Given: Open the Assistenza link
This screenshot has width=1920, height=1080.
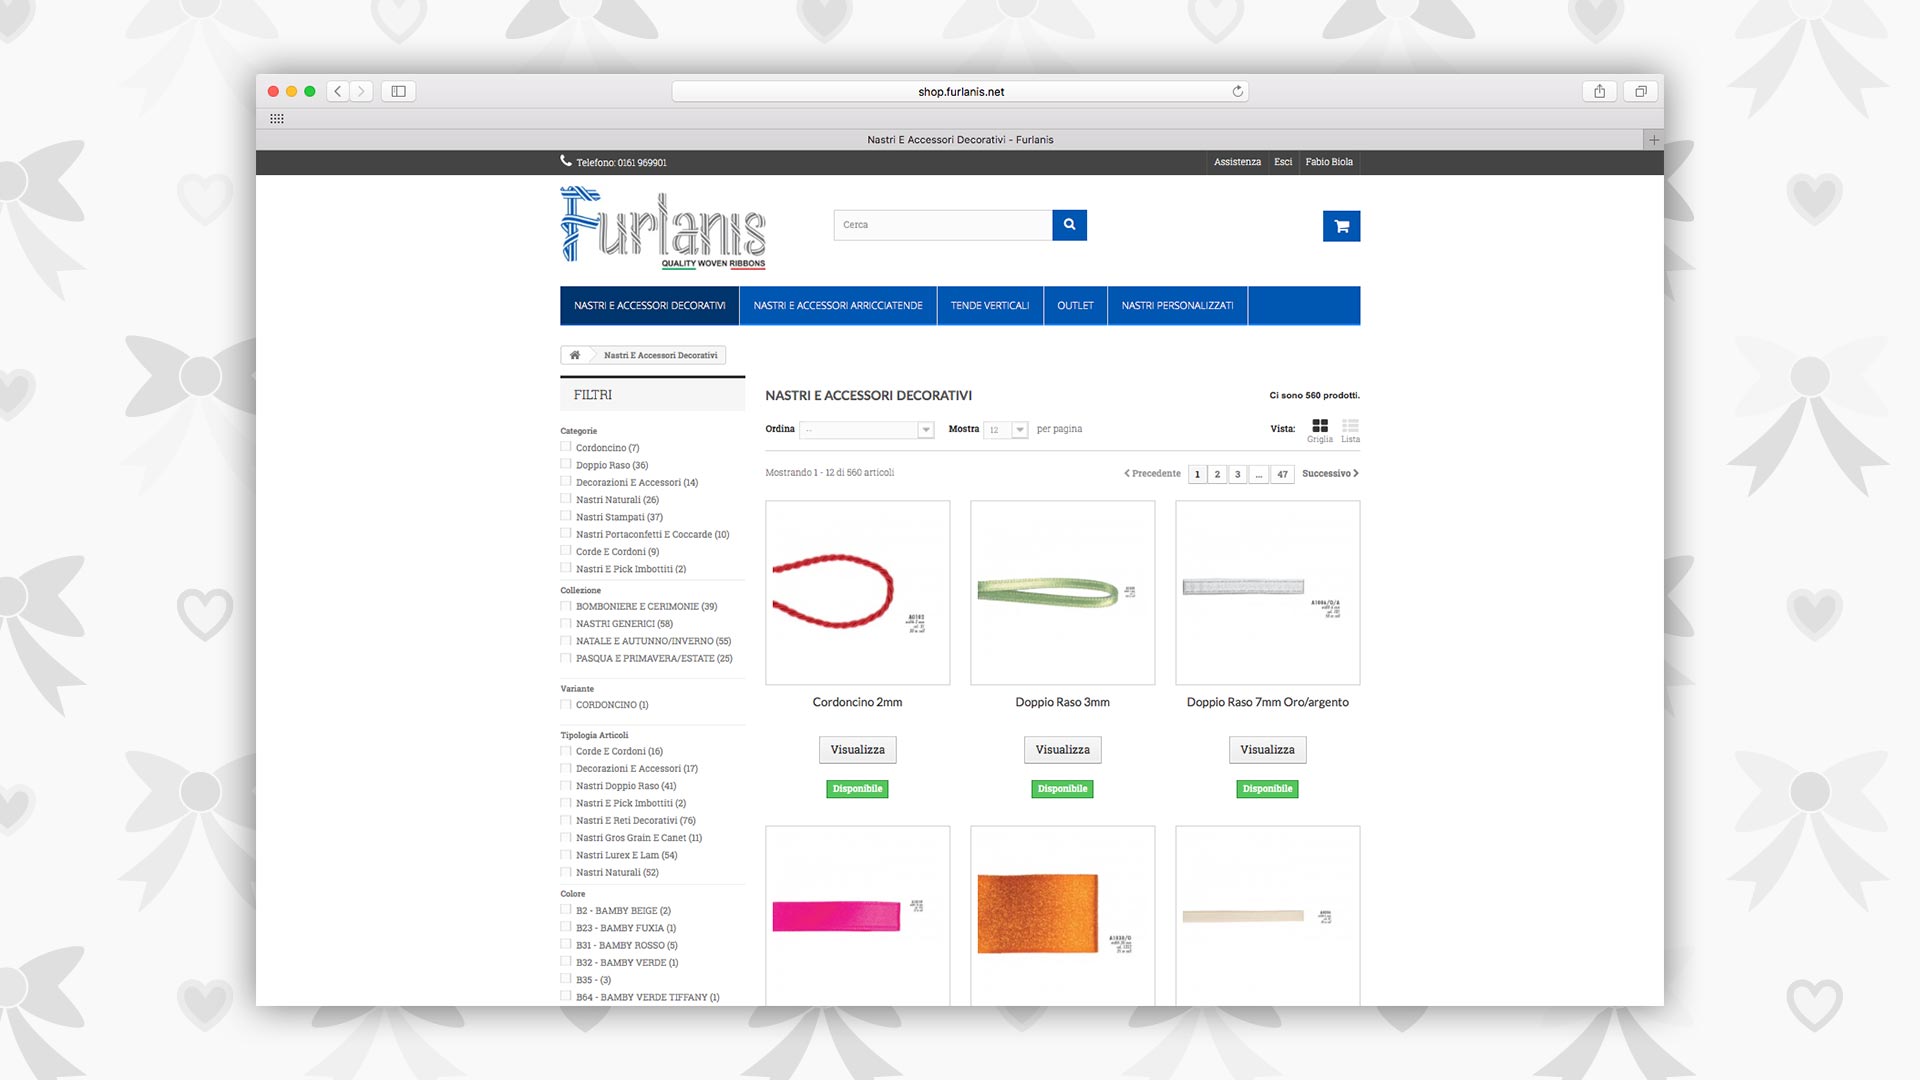Looking at the screenshot, I should [1237, 162].
